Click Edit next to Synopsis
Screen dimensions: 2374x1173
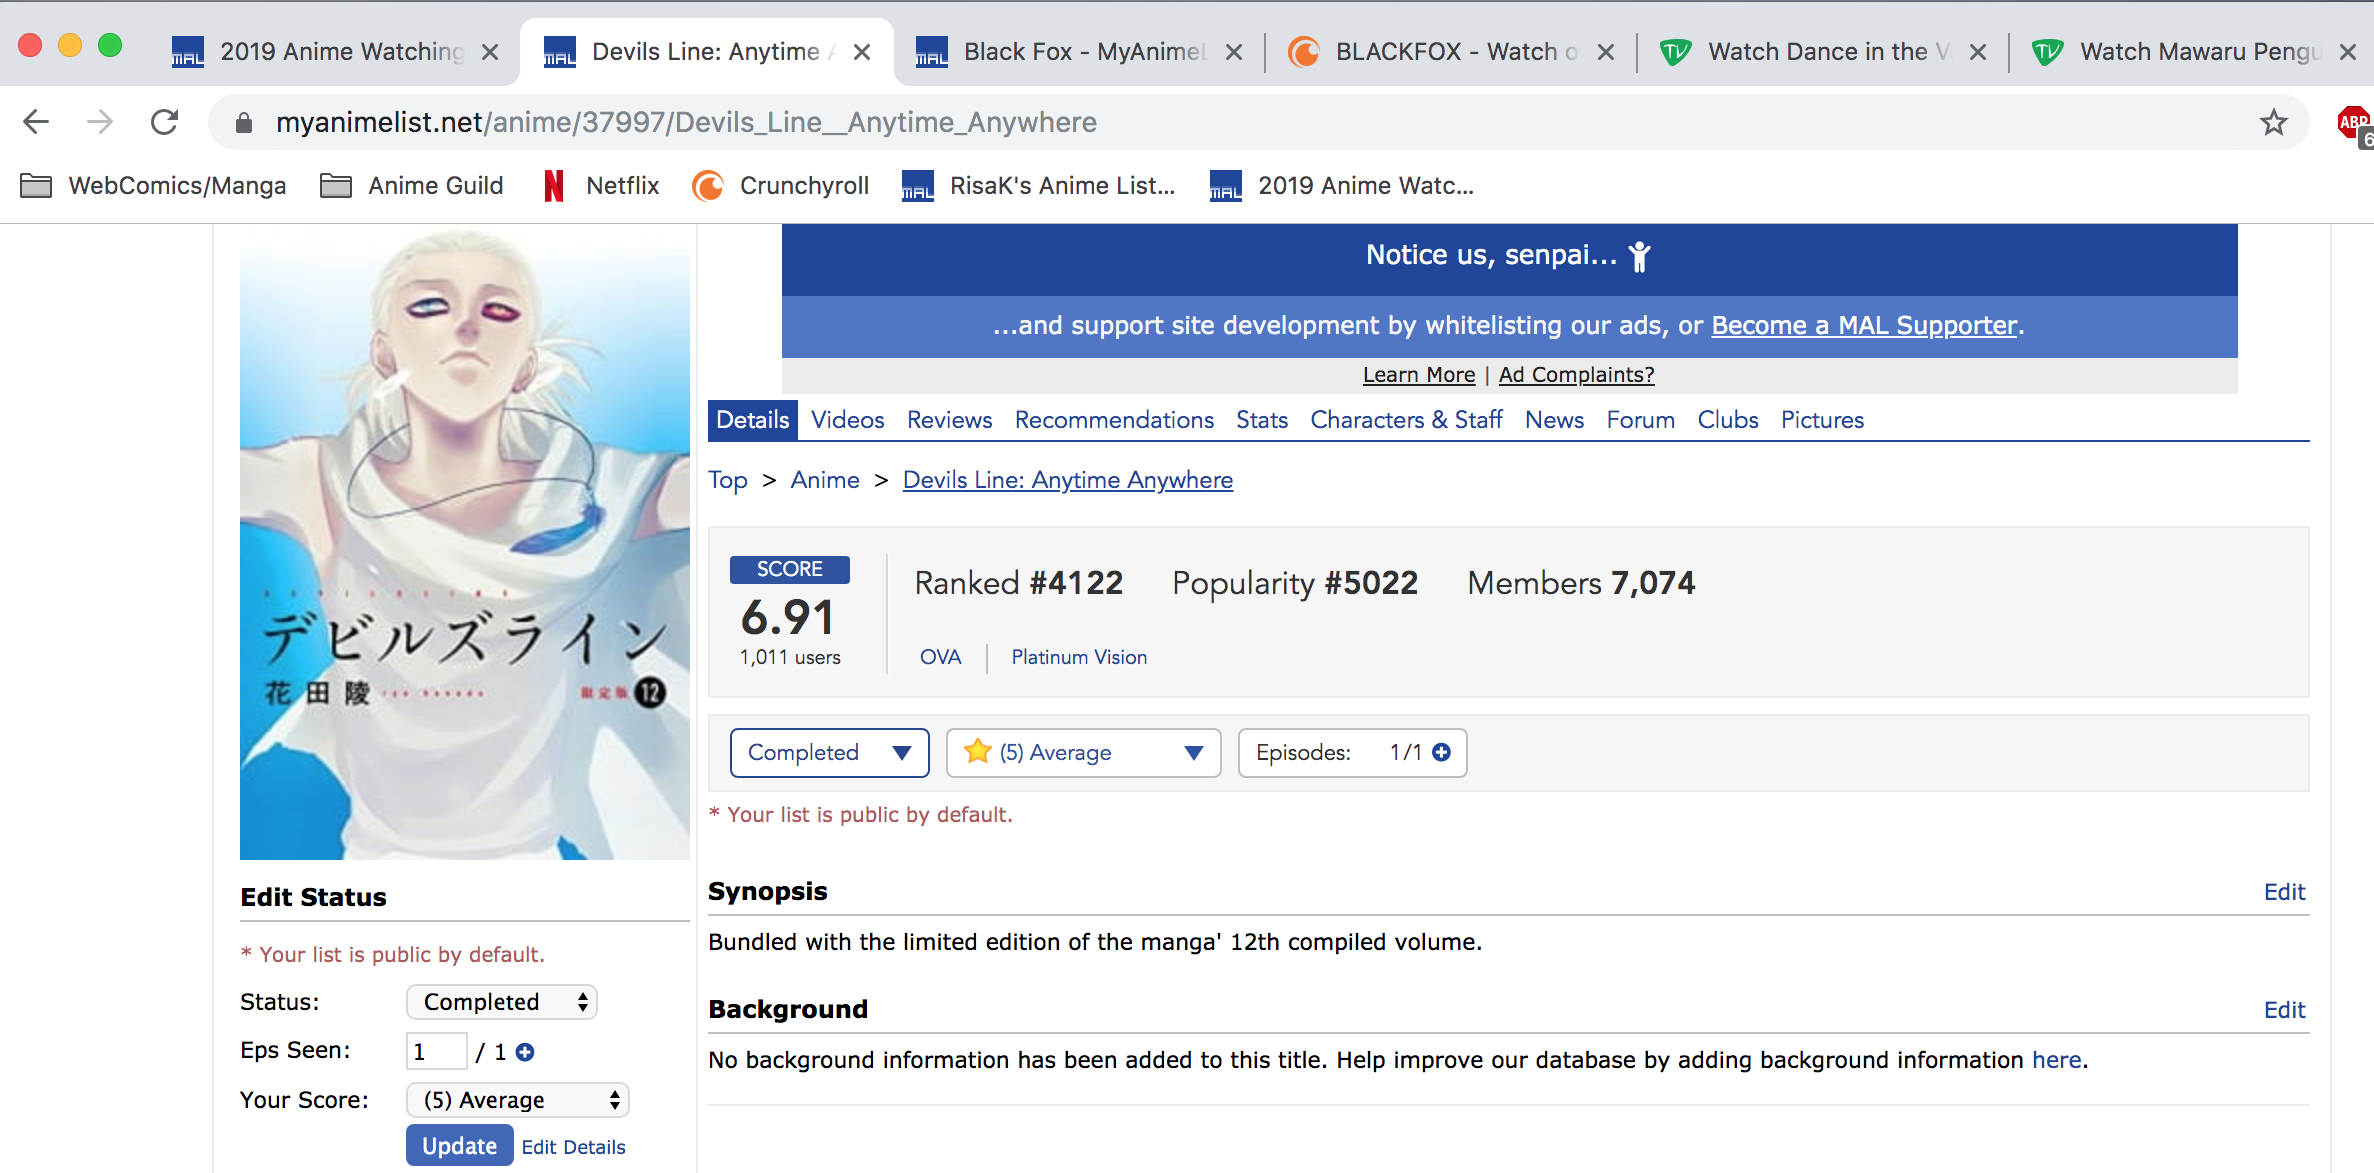tap(2285, 892)
